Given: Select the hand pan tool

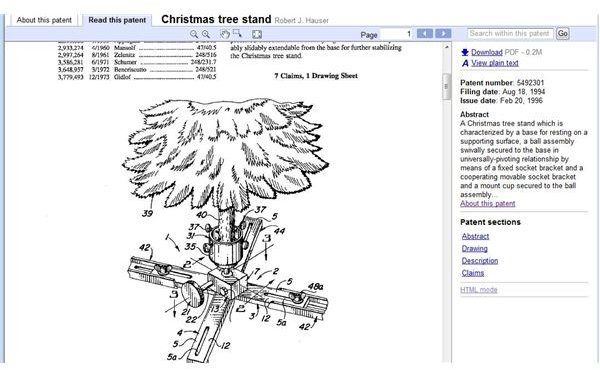Looking at the screenshot, I should (x=225, y=34).
